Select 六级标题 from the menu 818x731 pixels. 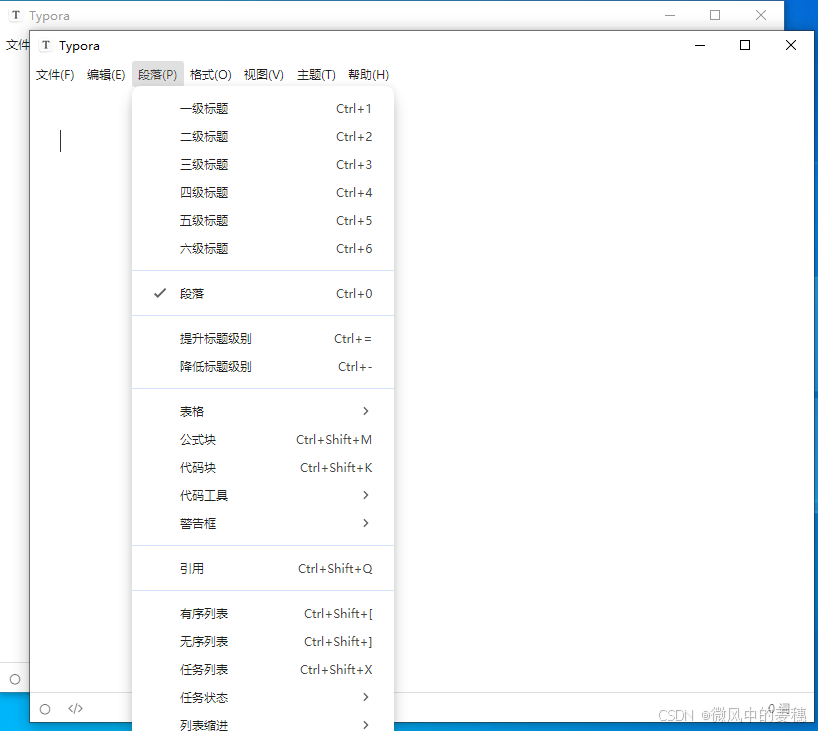pos(263,249)
